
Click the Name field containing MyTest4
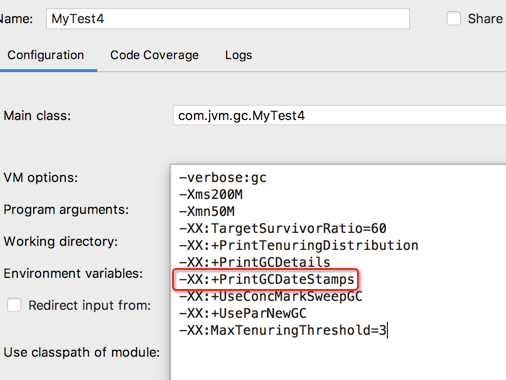point(228,19)
